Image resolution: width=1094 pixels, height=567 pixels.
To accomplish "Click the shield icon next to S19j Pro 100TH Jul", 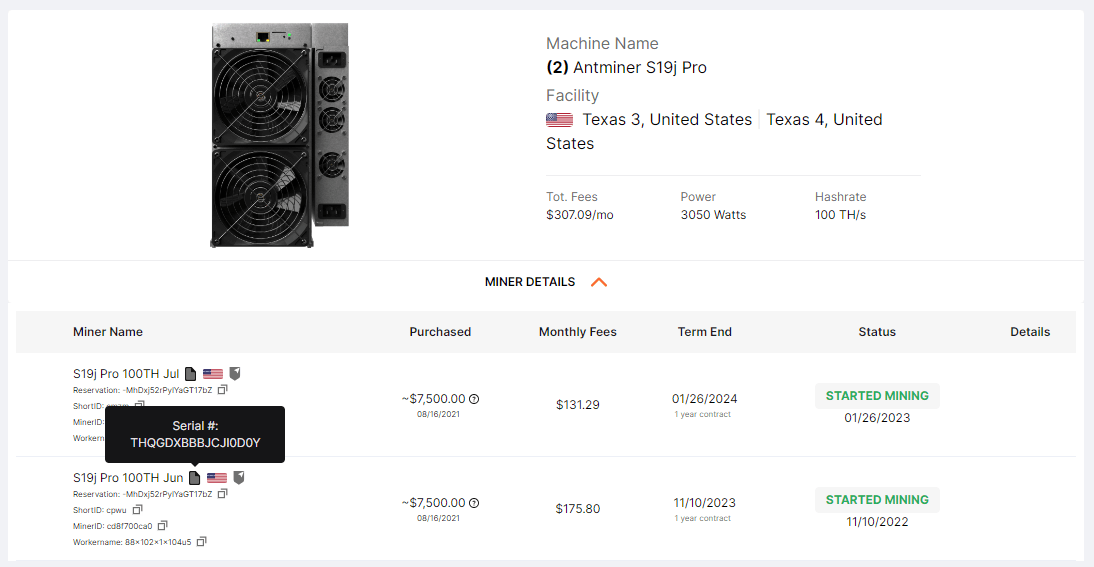I will (235, 374).
